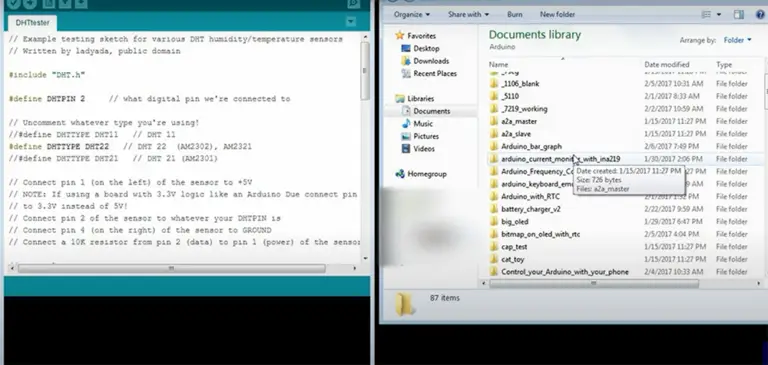Click the folder icon beside battery_charger_v2
This screenshot has width=768, height=365.
click(x=494, y=209)
